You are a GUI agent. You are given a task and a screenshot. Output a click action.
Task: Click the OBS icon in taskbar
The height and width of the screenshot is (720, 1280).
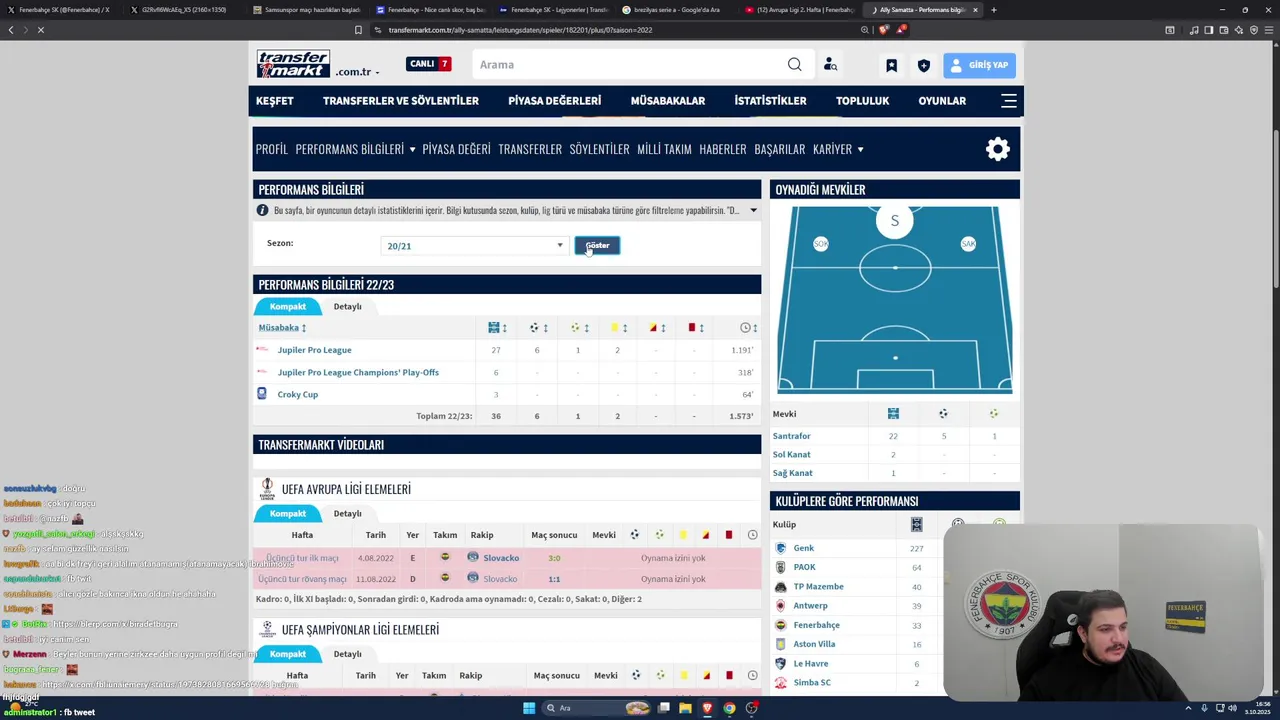point(751,708)
